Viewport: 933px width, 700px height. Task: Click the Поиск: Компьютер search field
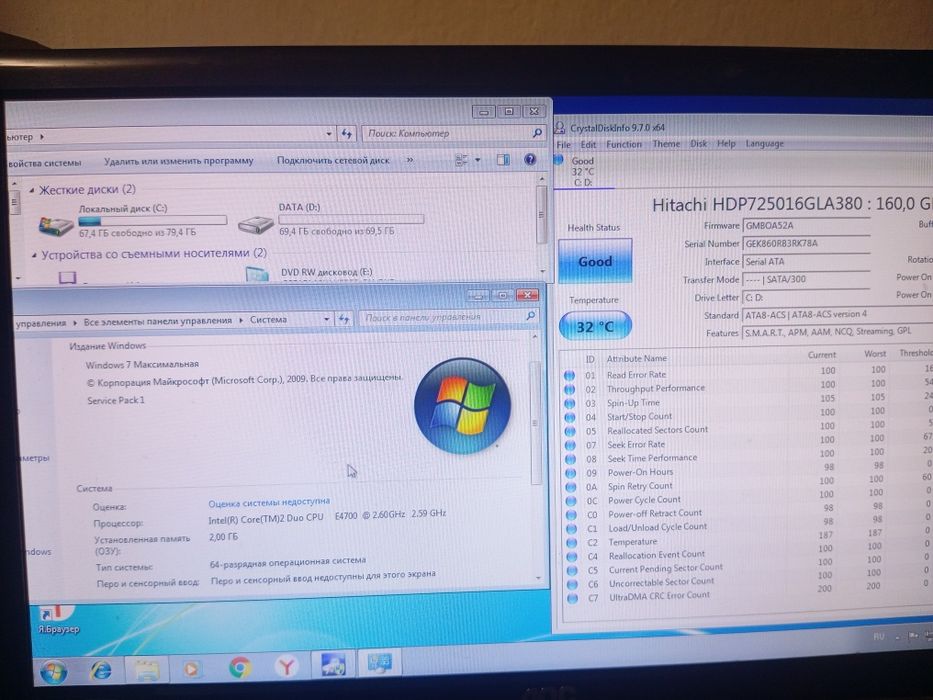point(447,133)
